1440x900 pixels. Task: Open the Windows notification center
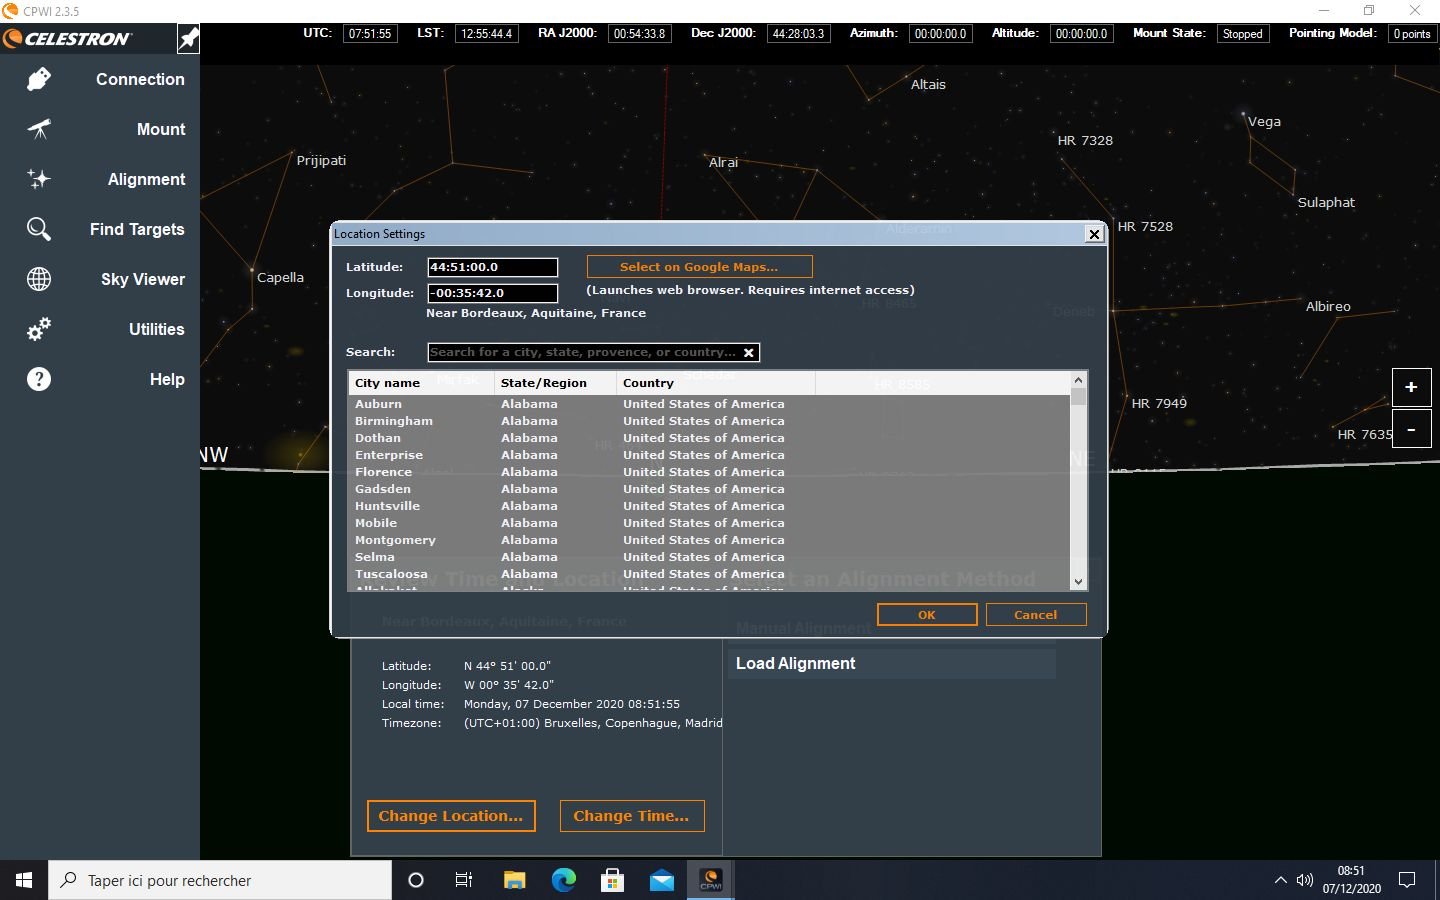click(x=1407, y=880)
